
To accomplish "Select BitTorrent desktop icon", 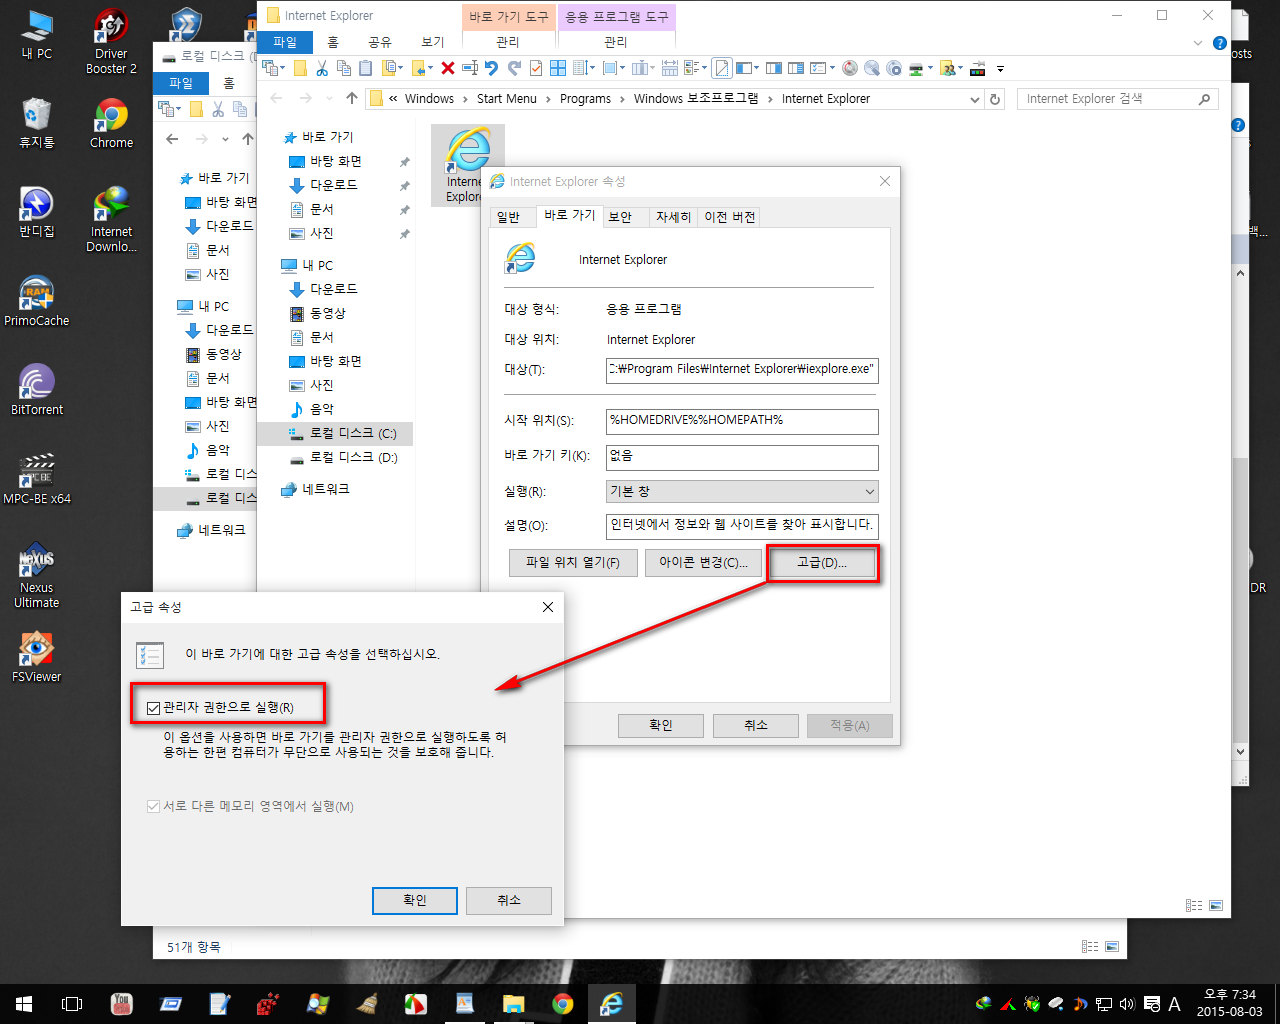I will tap(37, 391).
